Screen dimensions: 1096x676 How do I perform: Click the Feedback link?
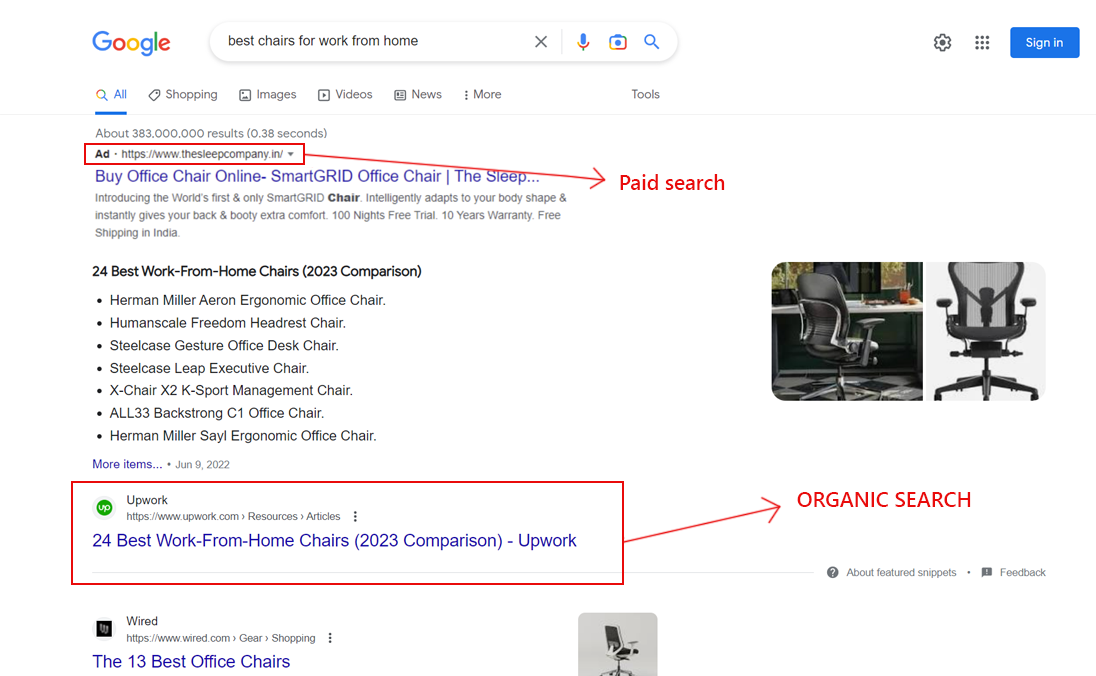1023,573
